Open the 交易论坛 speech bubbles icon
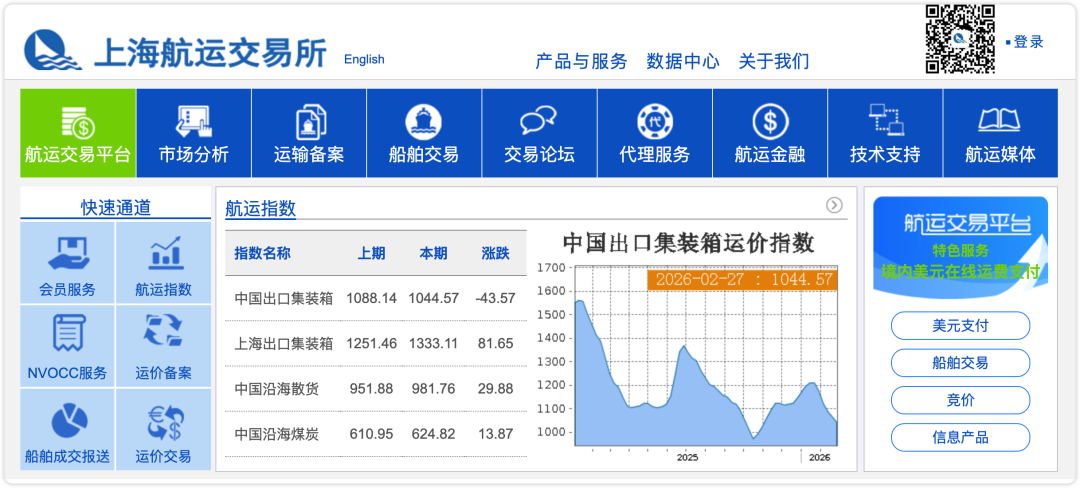This screenshot has width=1080, height=488. point(539,122)
